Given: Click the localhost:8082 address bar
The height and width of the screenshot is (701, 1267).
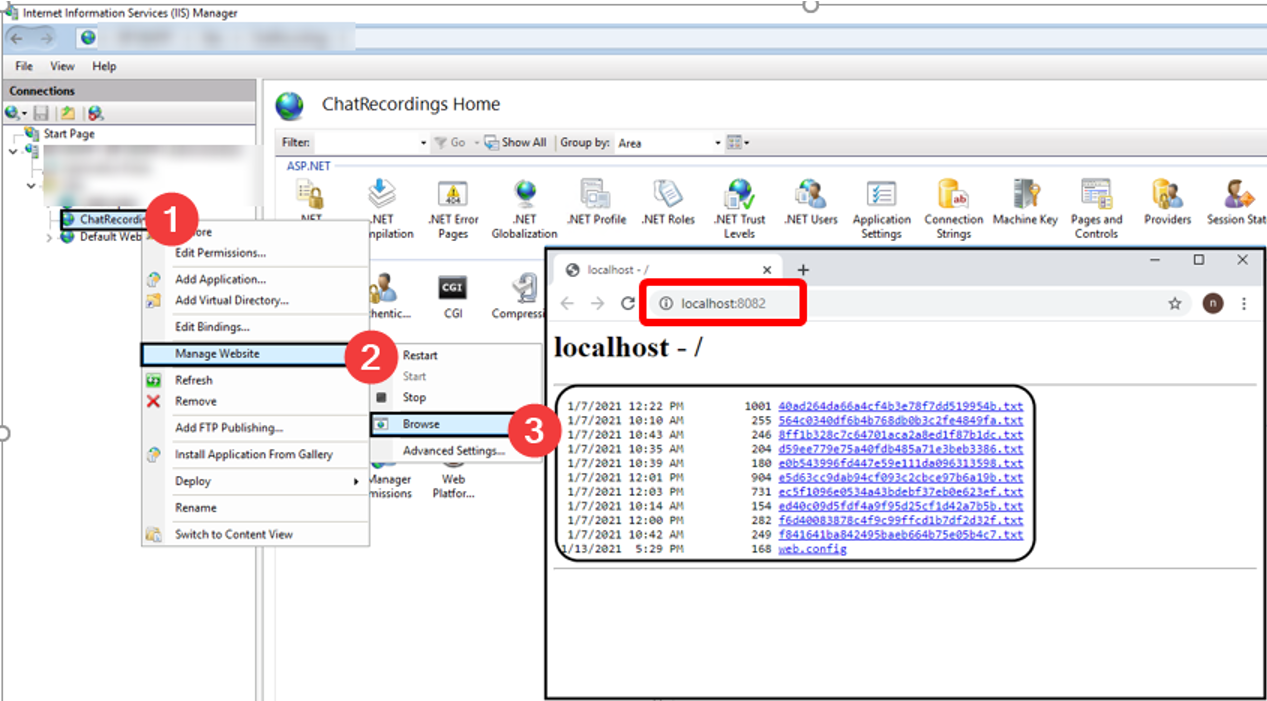Looking at the screenshot, I should coord(920,303).
